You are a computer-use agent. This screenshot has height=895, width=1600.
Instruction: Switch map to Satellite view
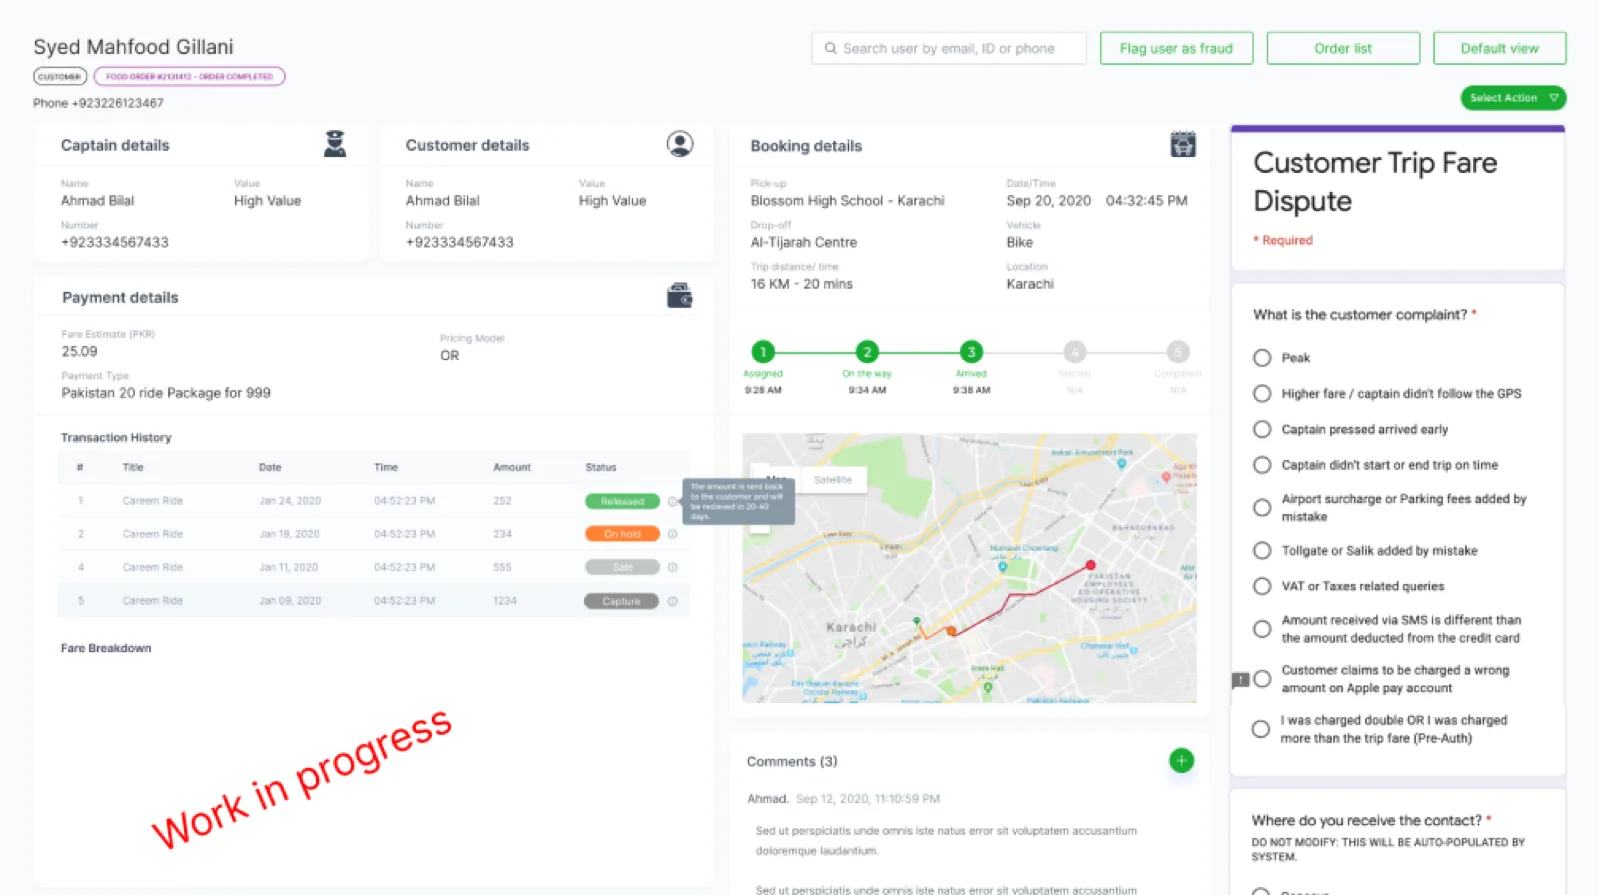tap(832, 480)
